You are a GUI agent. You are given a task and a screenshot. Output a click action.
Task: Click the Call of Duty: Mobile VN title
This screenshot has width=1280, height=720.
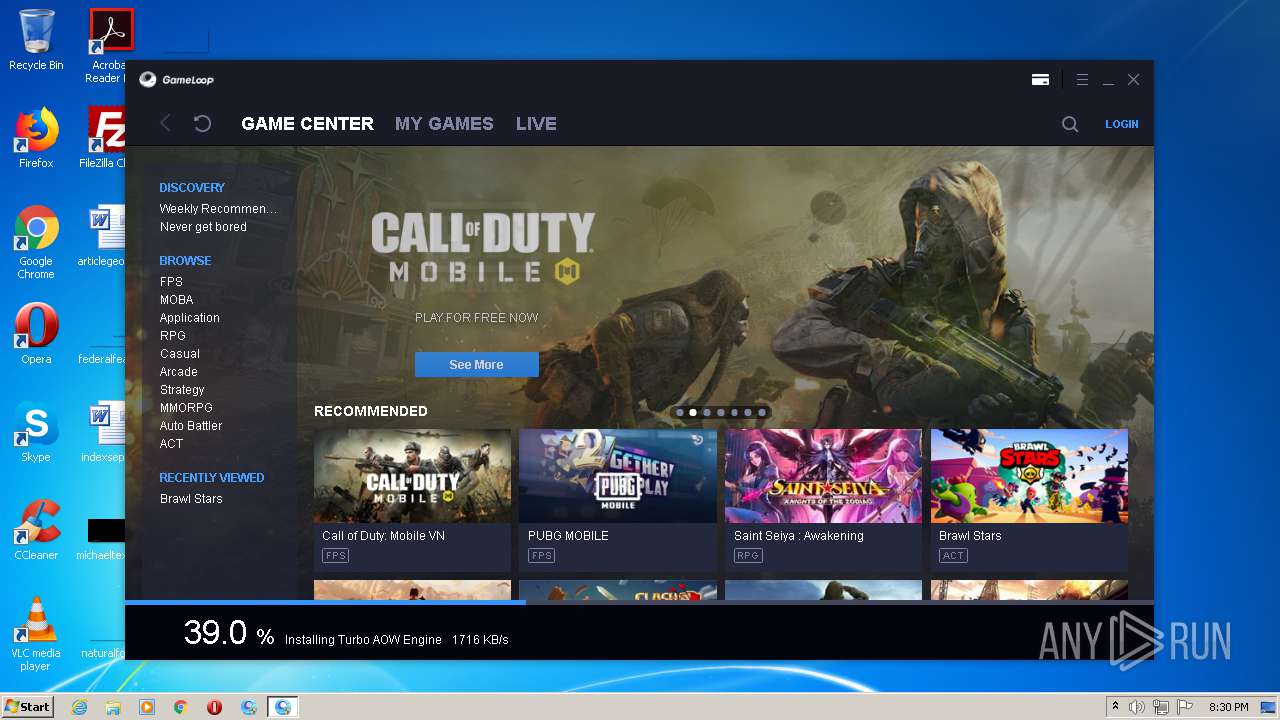point(383,536)
